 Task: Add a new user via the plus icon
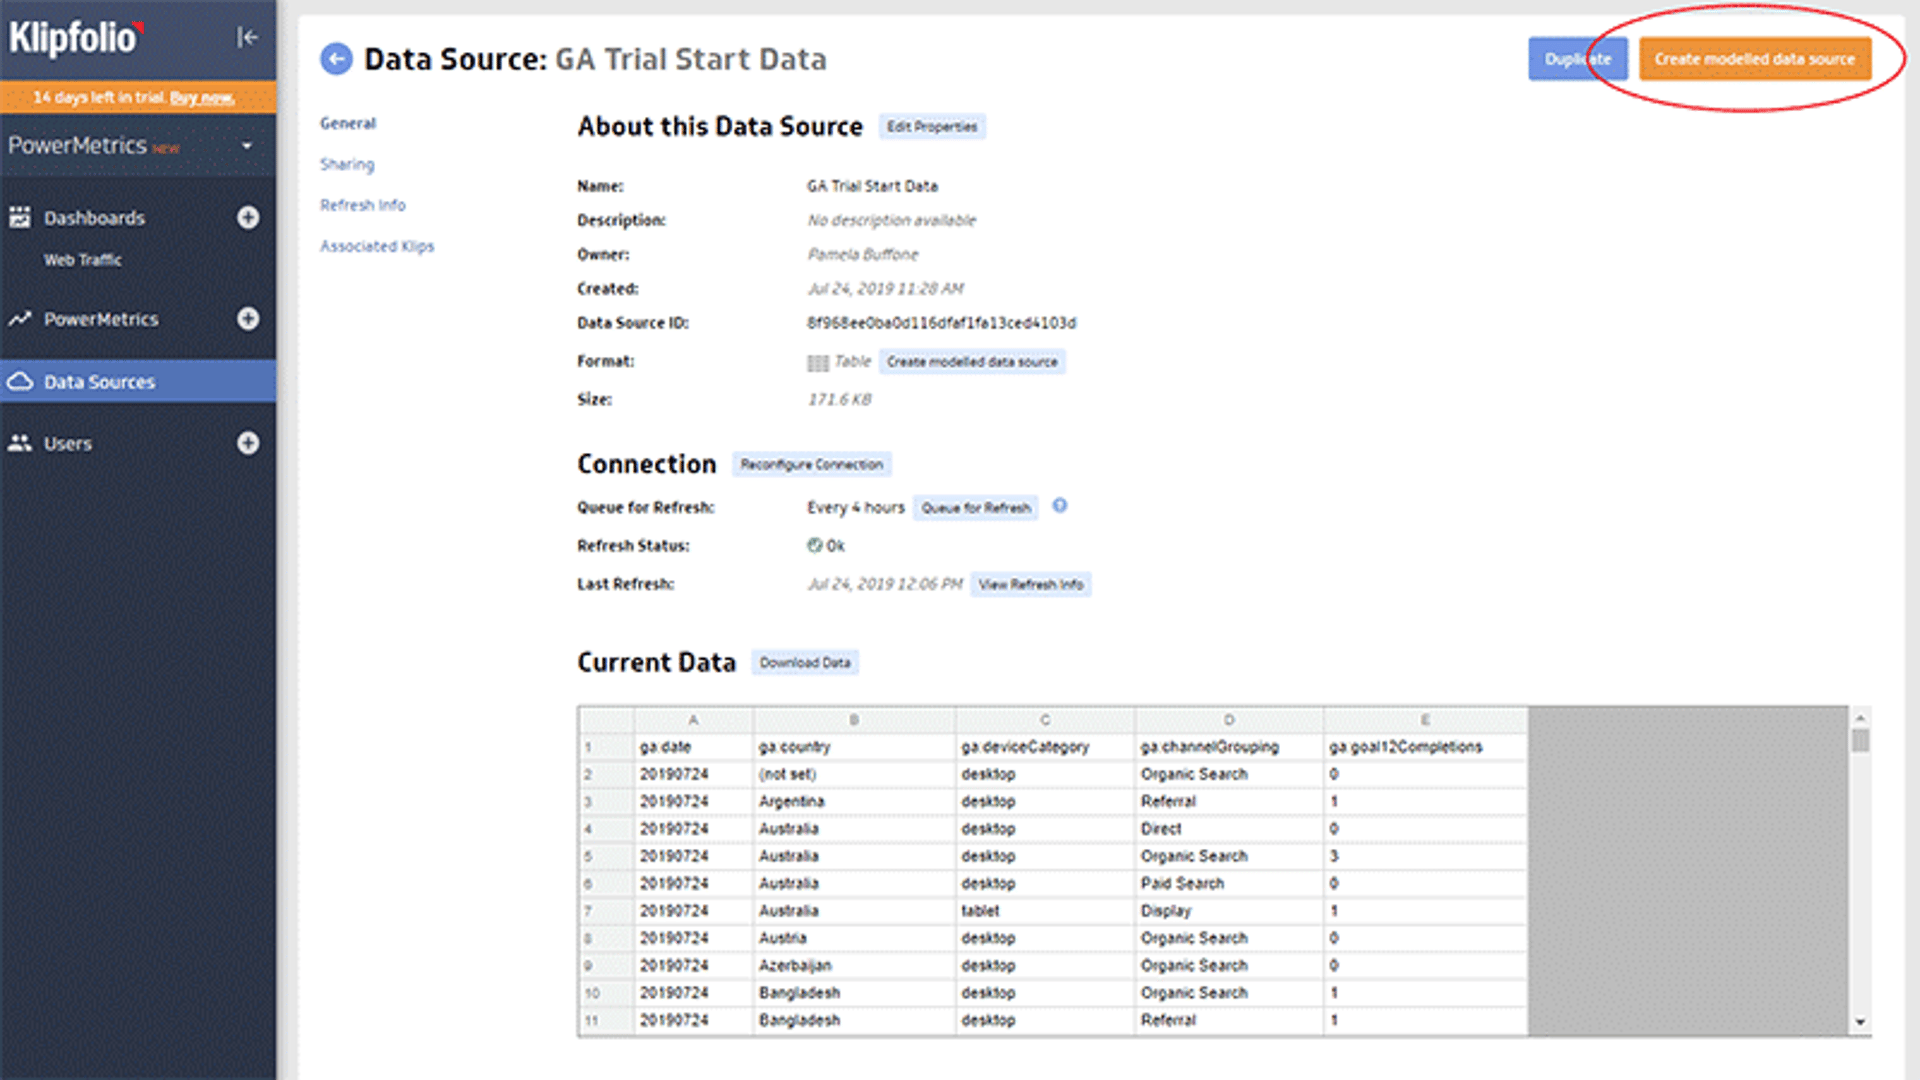tap(247, 443)
